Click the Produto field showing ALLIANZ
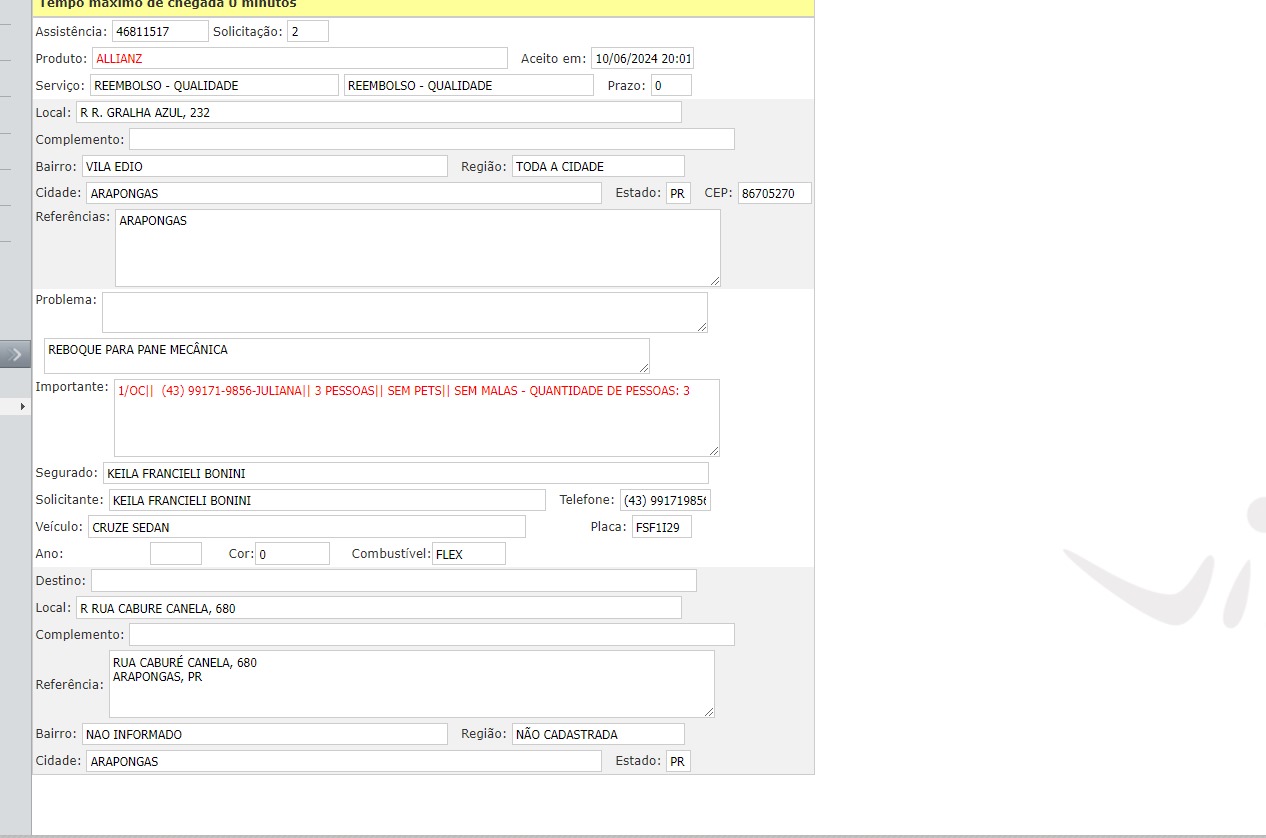This screenshot has height=838, width=1266. (300, 59)
